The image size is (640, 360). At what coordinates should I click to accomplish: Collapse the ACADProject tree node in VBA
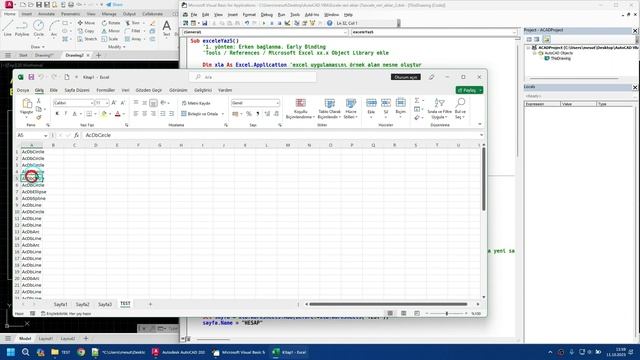pyautogui.click(x=528, y=48)
